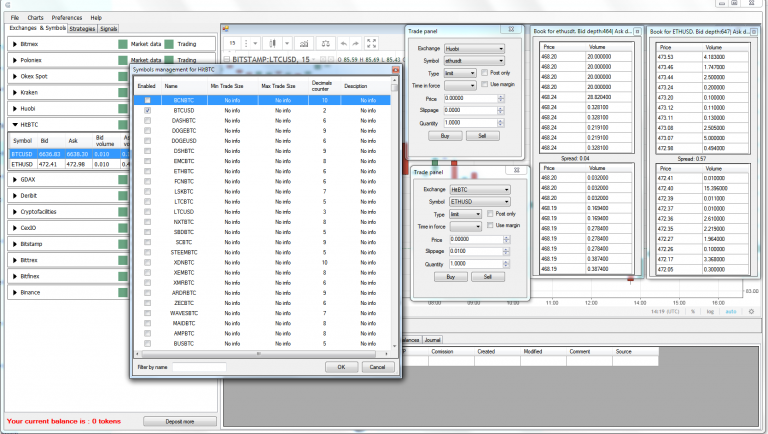
Task: Expand the Bitmex exchange row
Action: coord(15,44)
